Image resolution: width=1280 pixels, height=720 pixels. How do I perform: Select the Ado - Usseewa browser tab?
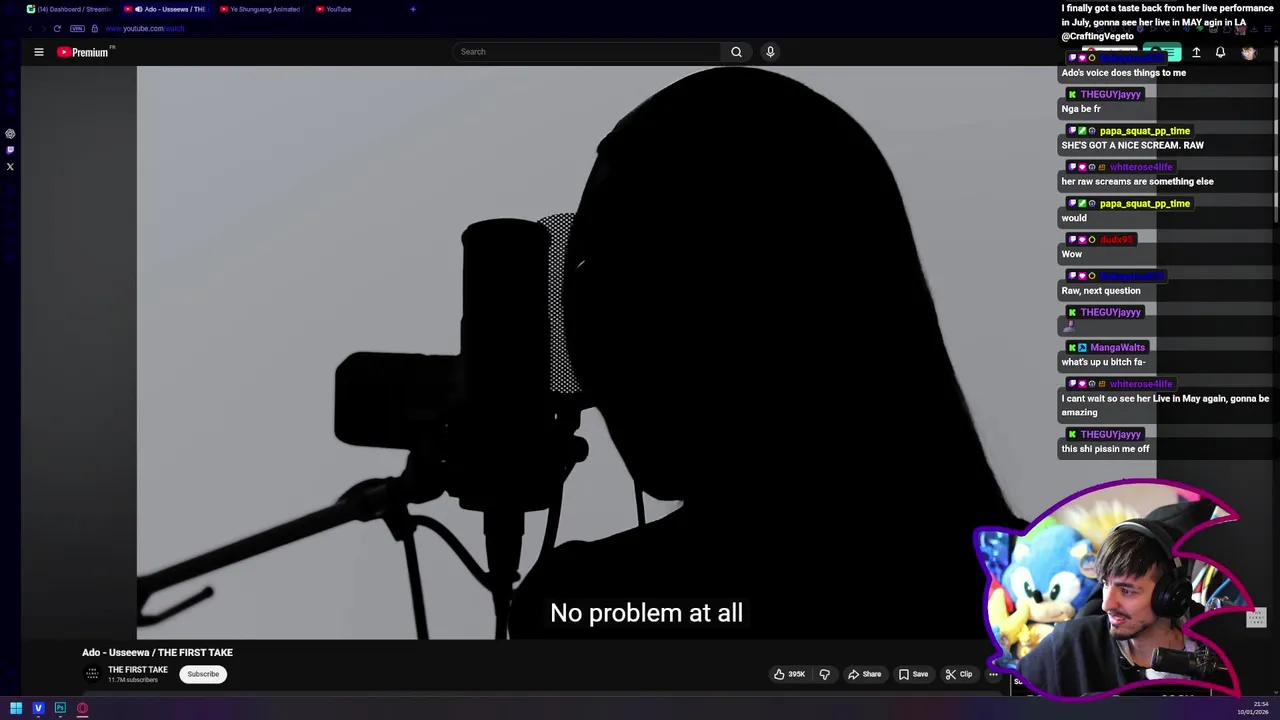point(165,9)
